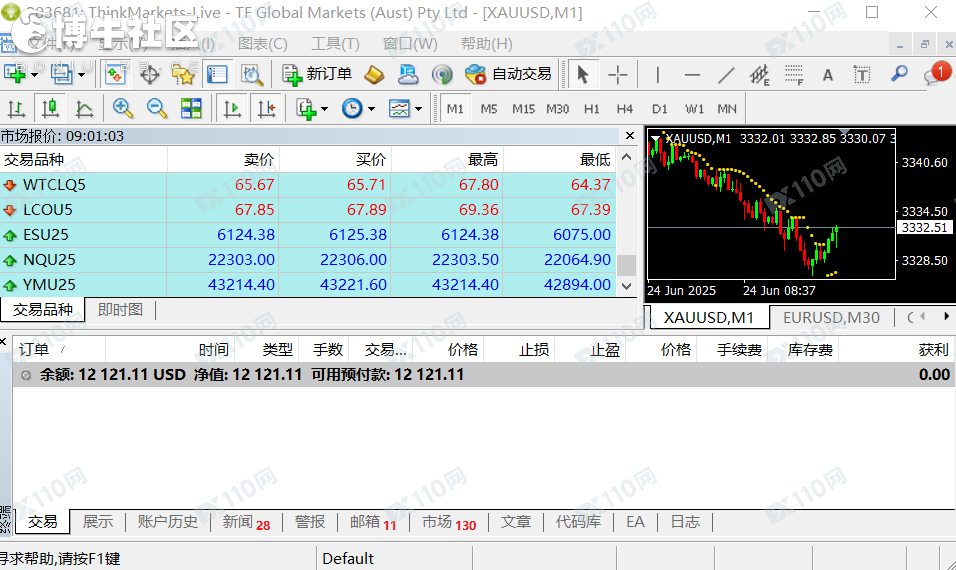The width and height of the screenshot is (956, 570).
Task: Click the 新订单 new order button
Action: pyautogui.click(x=318, y=74)
